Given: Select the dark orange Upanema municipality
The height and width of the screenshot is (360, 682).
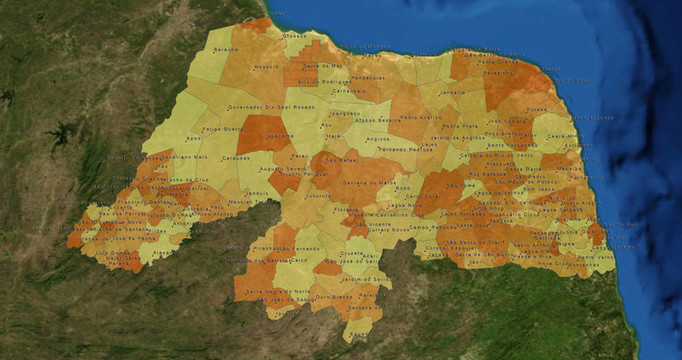Looking at the screenshot, I should pyautogui.click(x=262, y=134).
